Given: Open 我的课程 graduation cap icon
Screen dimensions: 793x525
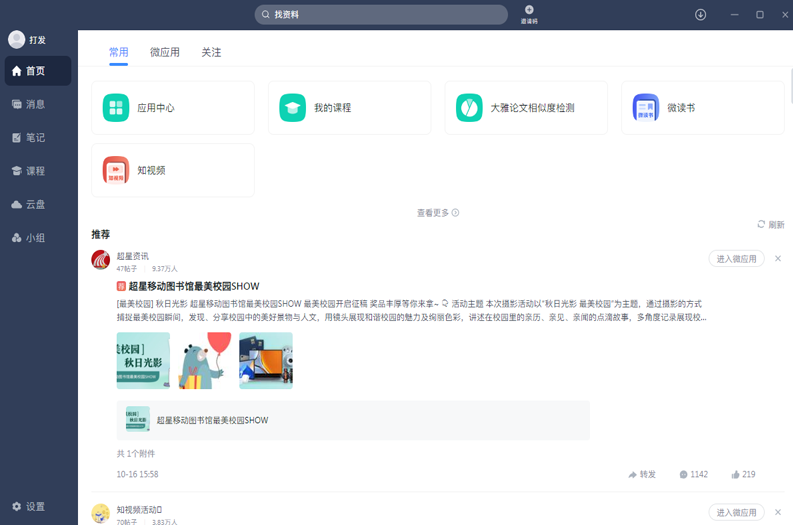Looking at the screenshot, I should [292, 108].
